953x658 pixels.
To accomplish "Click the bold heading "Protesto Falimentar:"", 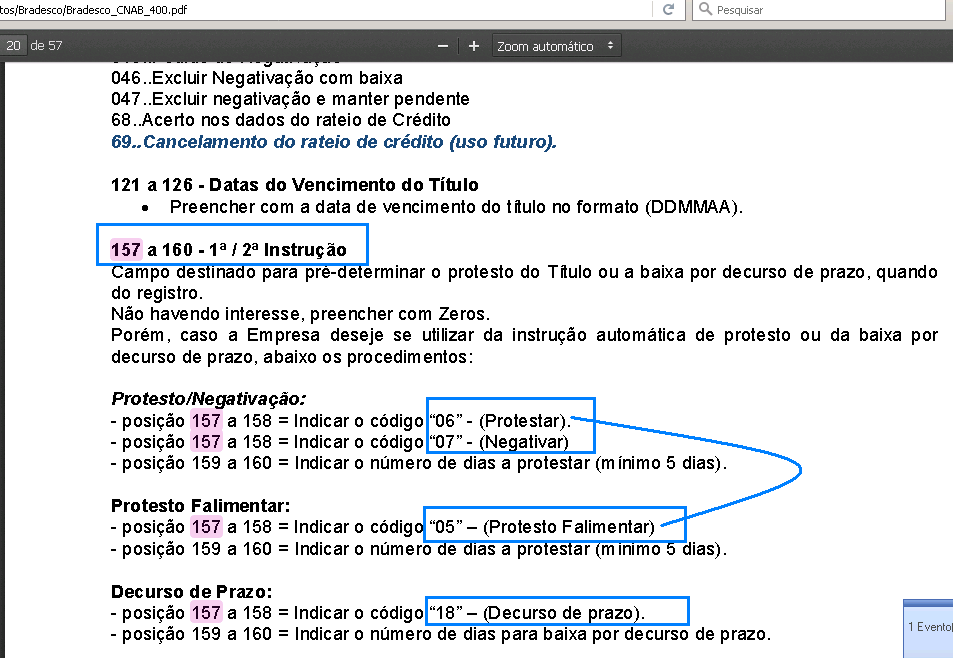I will 201,505.
